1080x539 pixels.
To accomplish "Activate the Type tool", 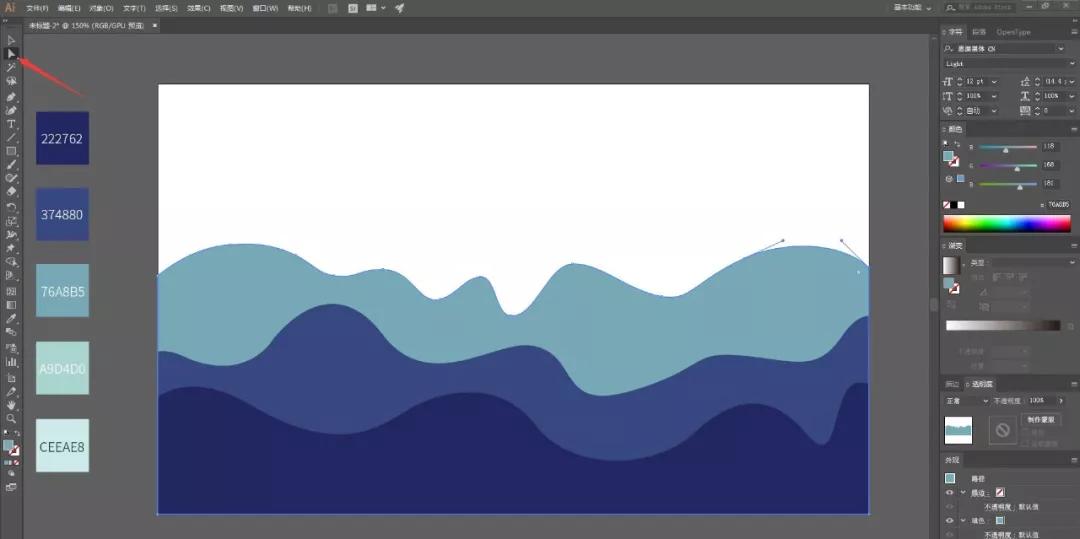I will click(x=11, y=124).
